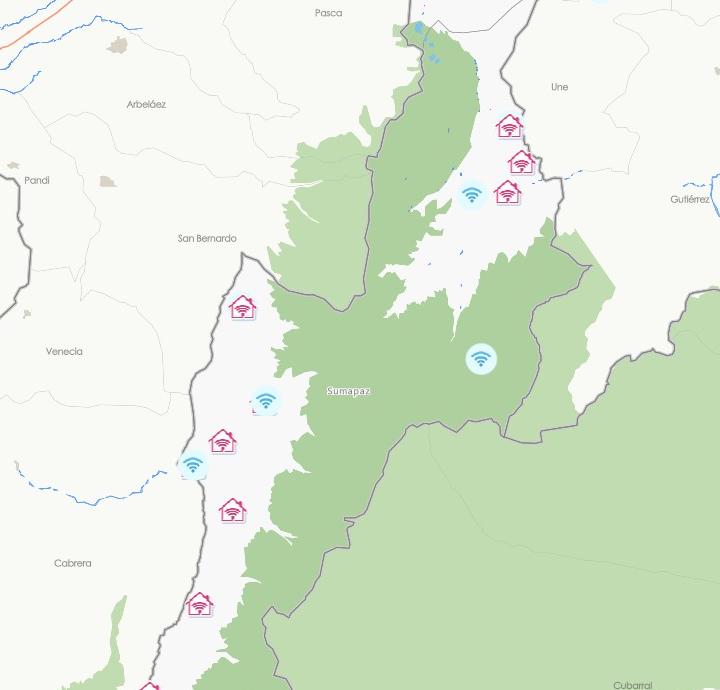Open the pink house Wi-Fi icon closest to Cabrera

tap(200, 604)
